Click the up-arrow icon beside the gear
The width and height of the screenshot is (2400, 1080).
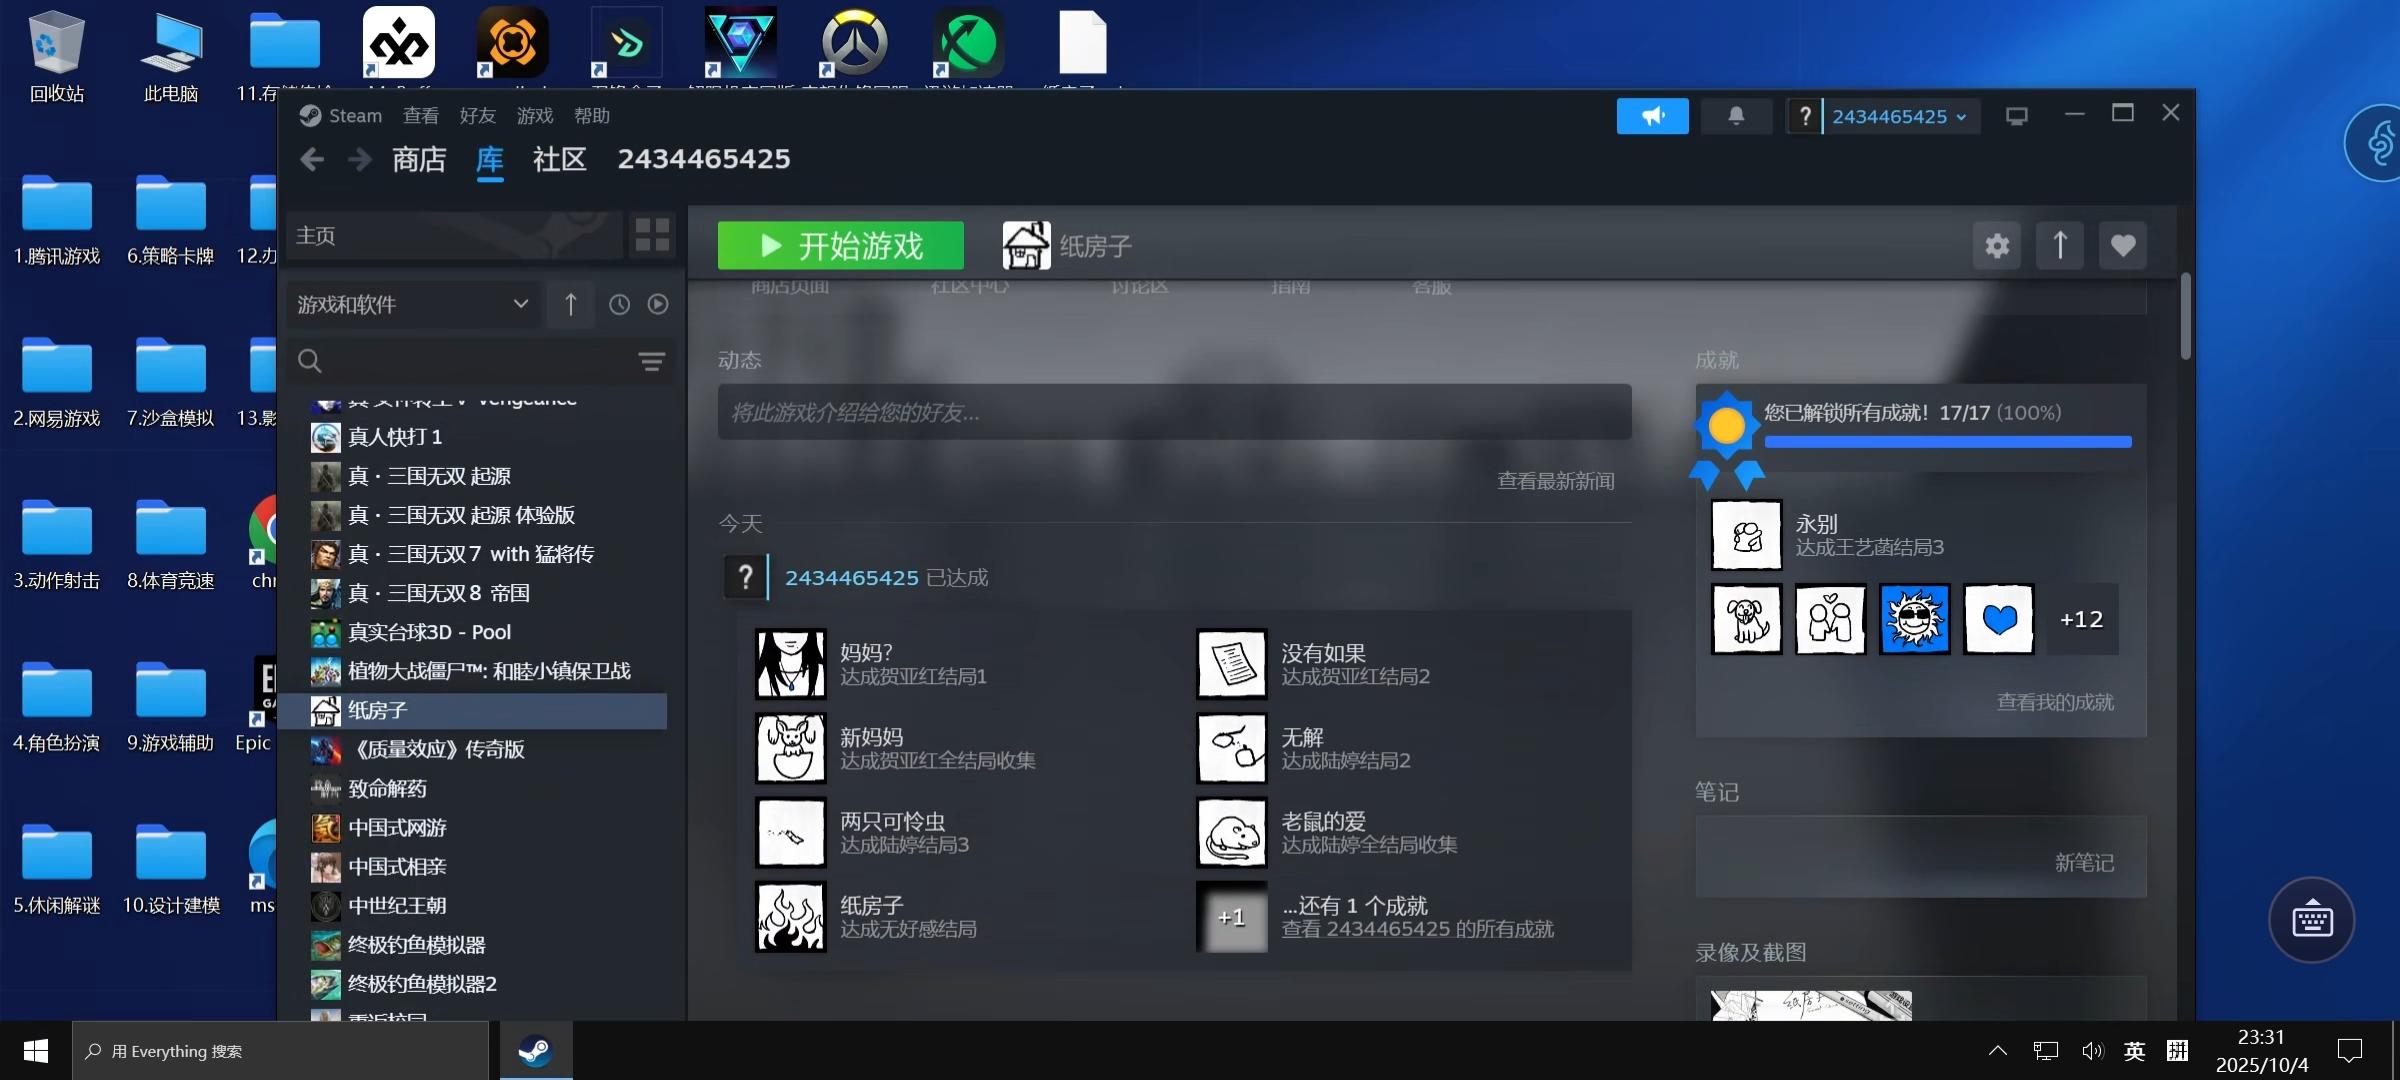(x=2059, y=246)
